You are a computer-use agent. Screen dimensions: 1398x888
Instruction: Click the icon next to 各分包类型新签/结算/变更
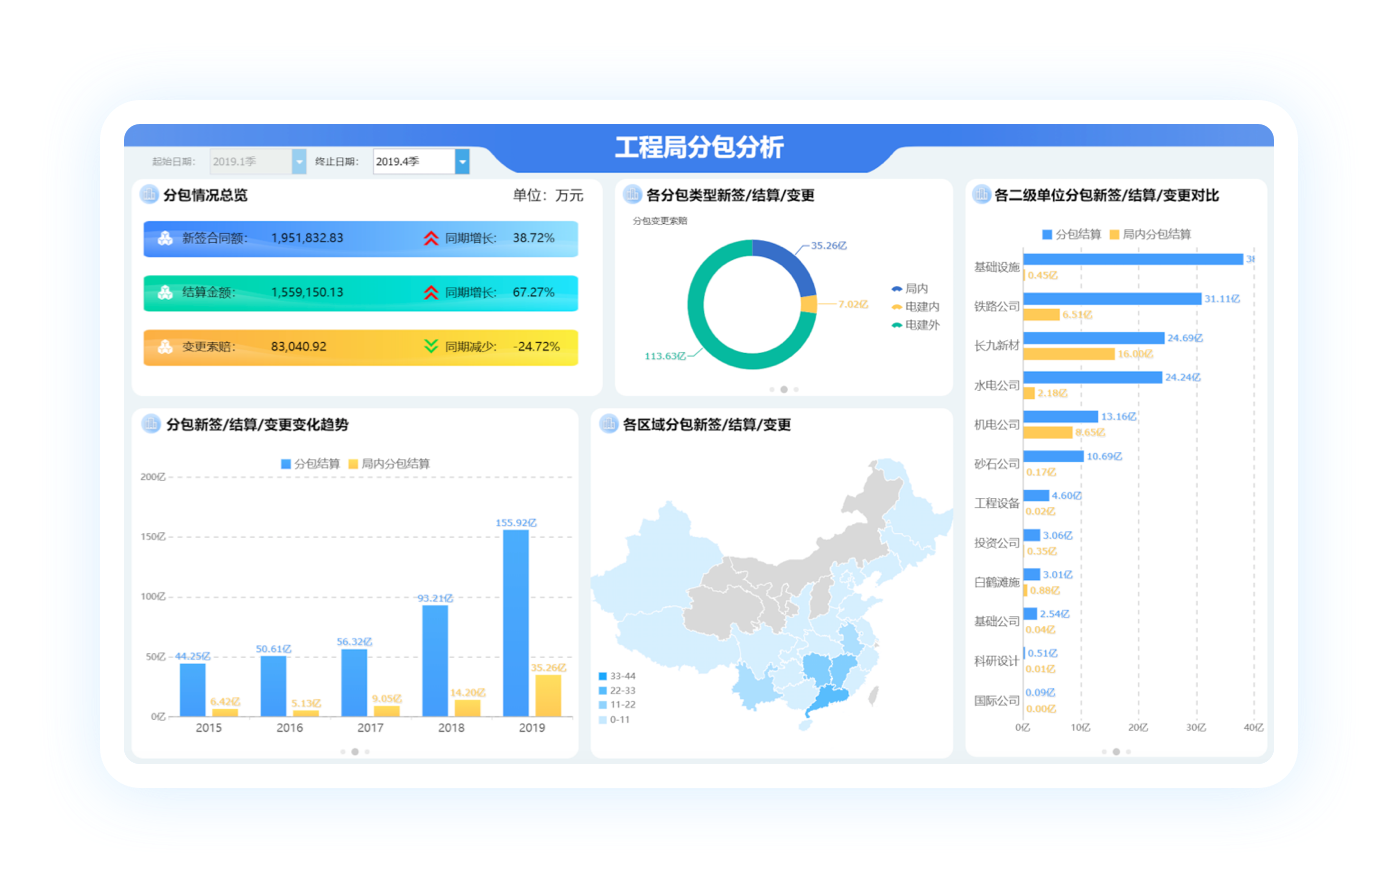tap(632, 195)
